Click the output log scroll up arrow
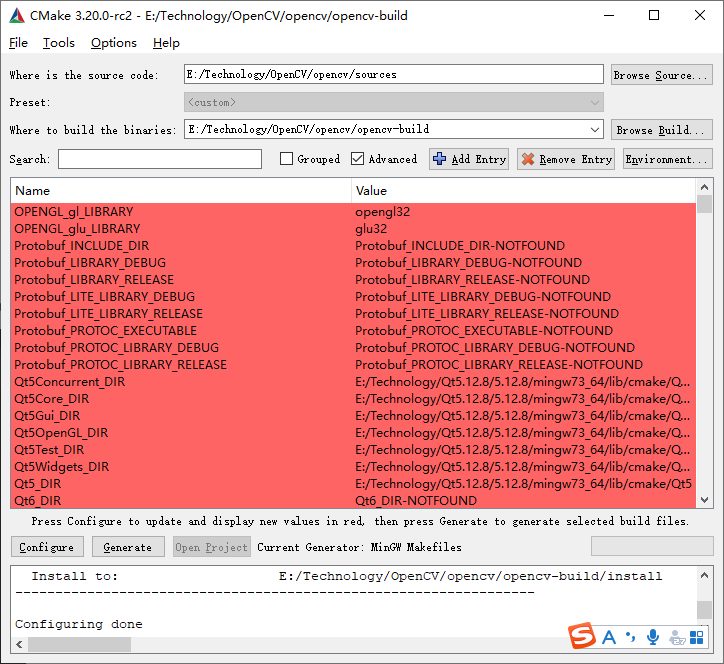Screen dimensions: 724x664 tap(704, 575)
